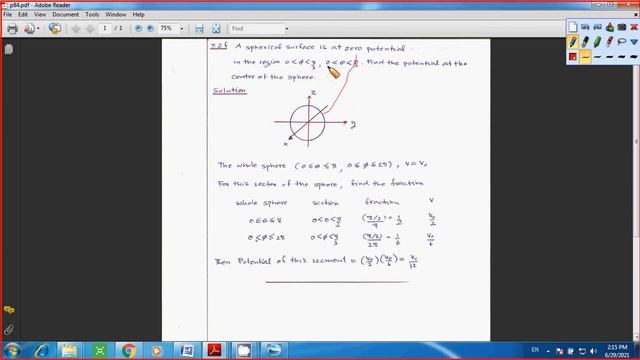Open the Pages panel in sidebar

9,49
